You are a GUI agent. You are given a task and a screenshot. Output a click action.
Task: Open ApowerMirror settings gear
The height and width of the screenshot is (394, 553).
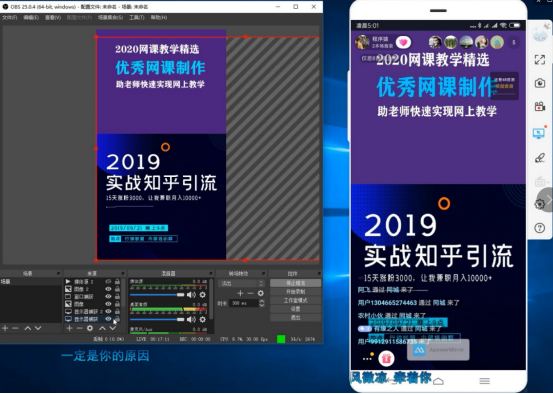pyautogui.click(x=540, y=204)
